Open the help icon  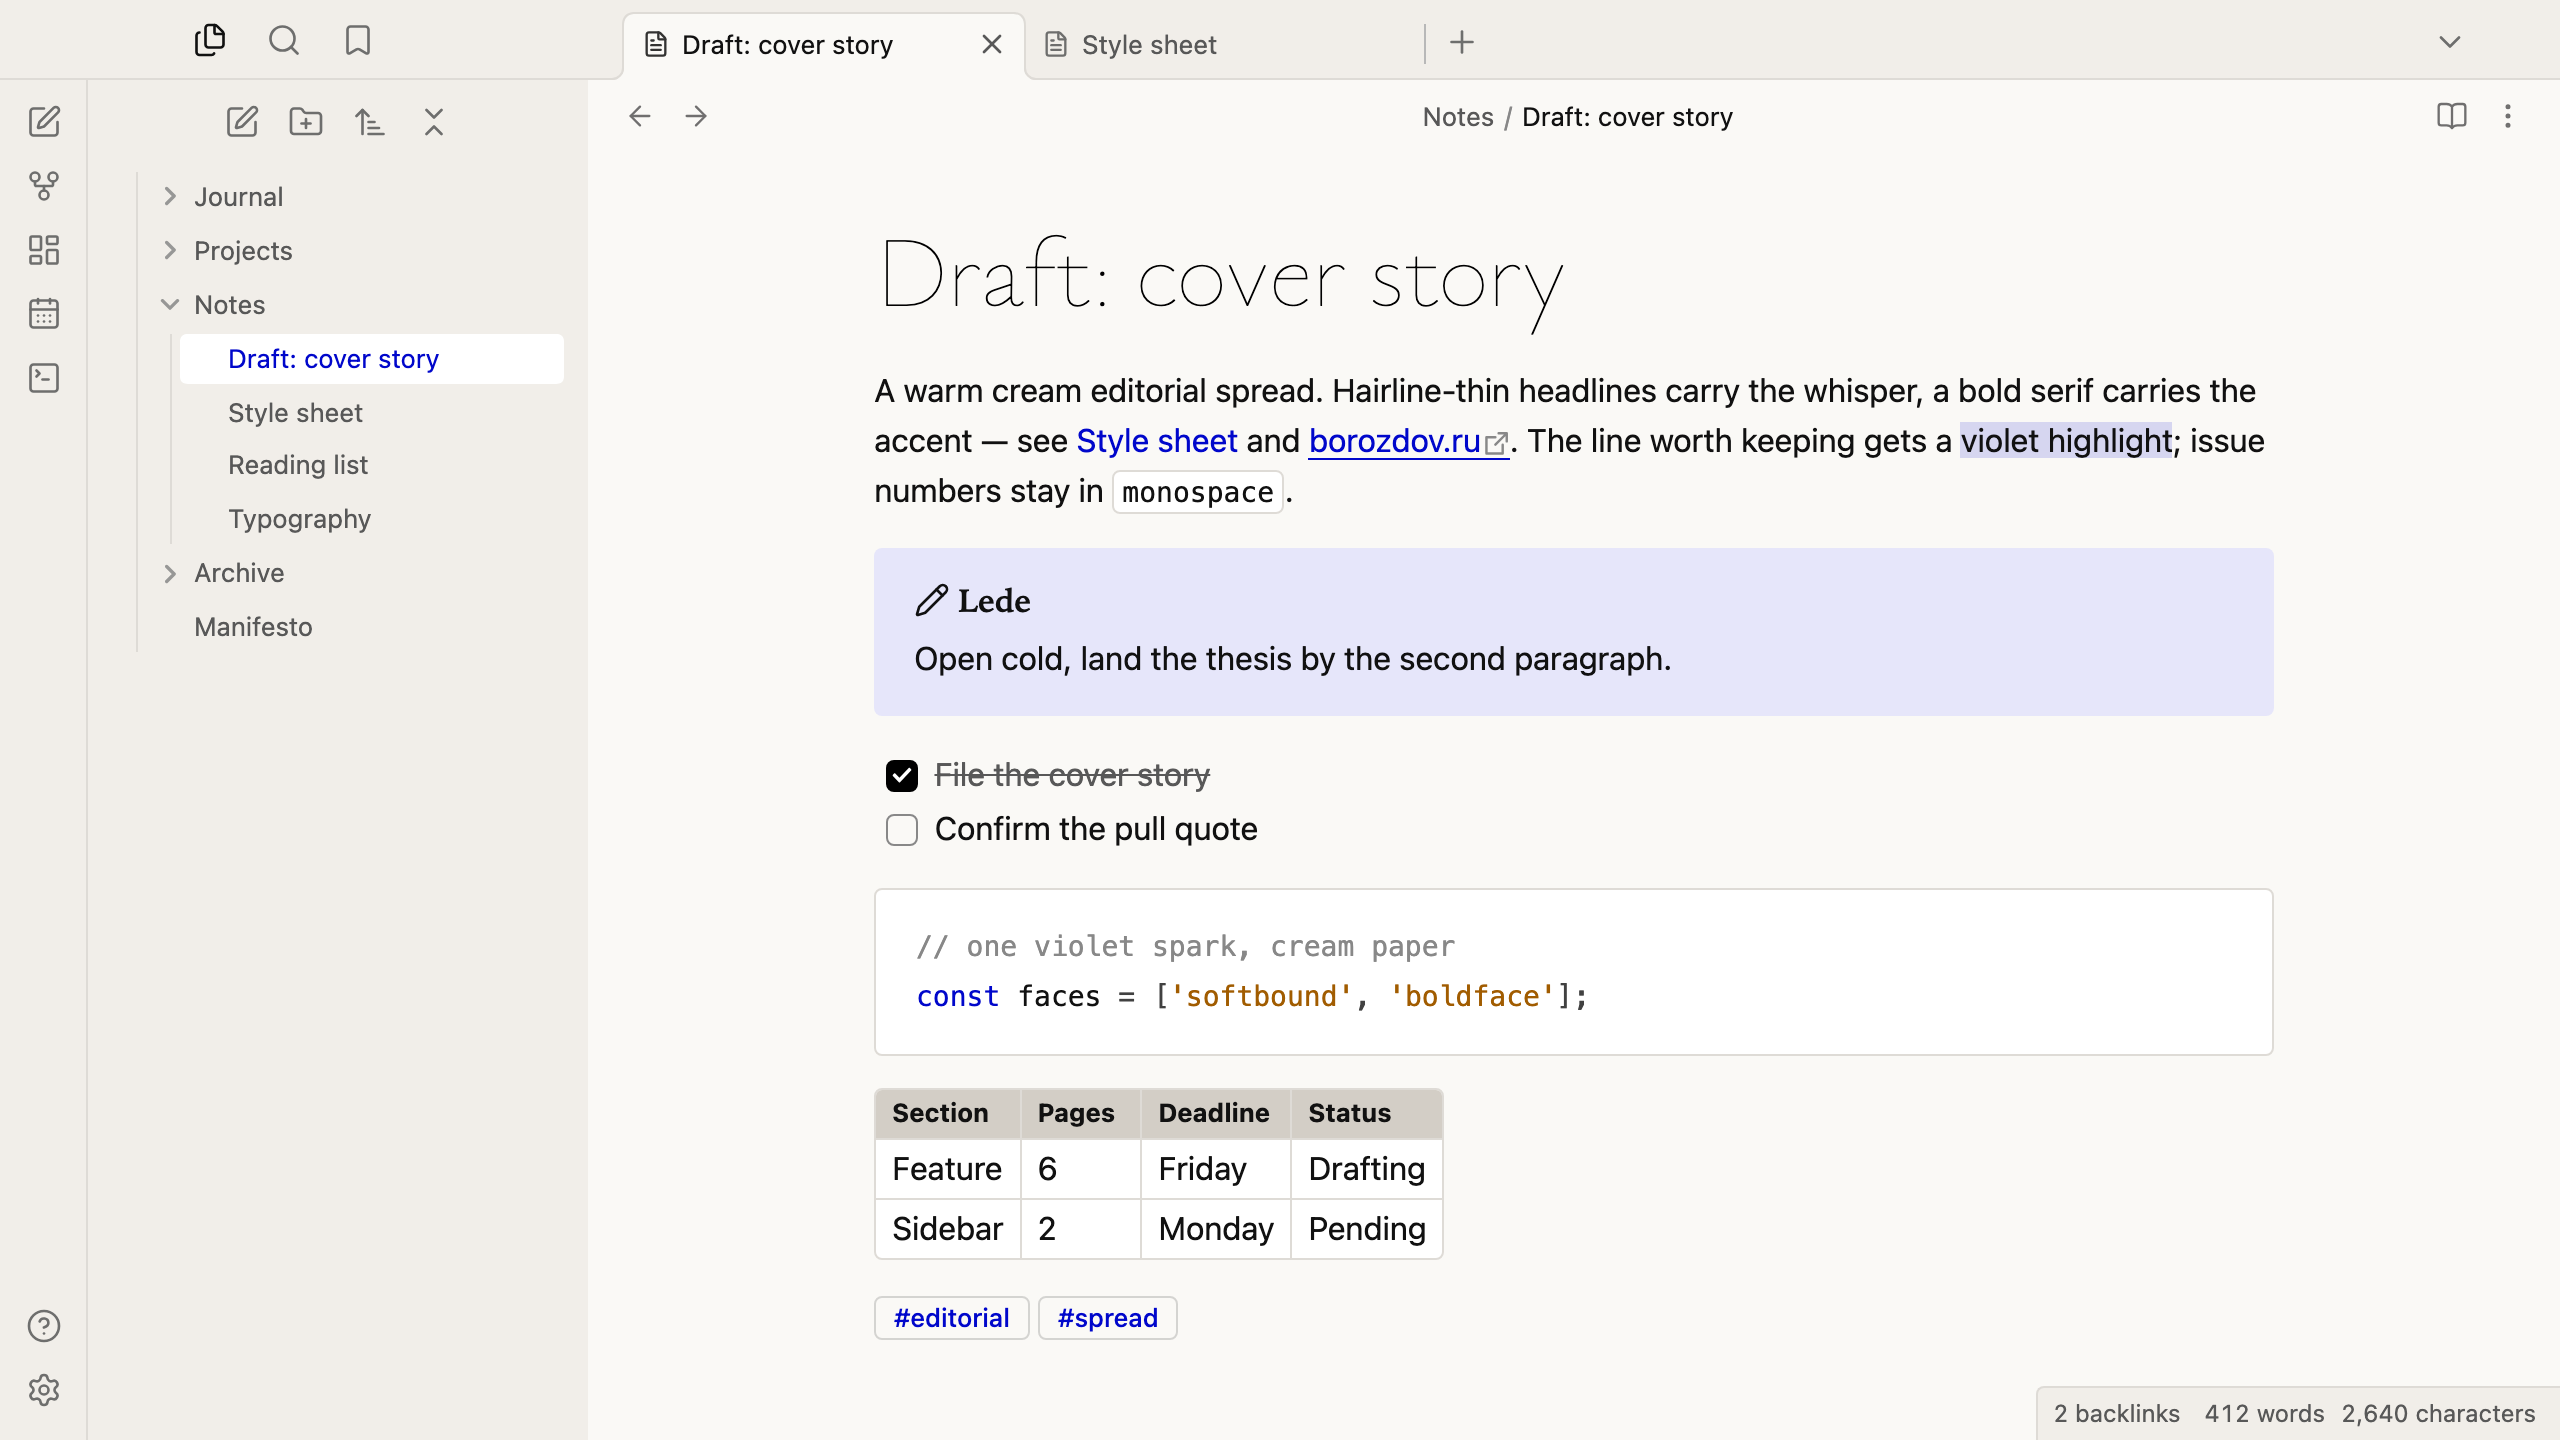[x=44, y=1326]
